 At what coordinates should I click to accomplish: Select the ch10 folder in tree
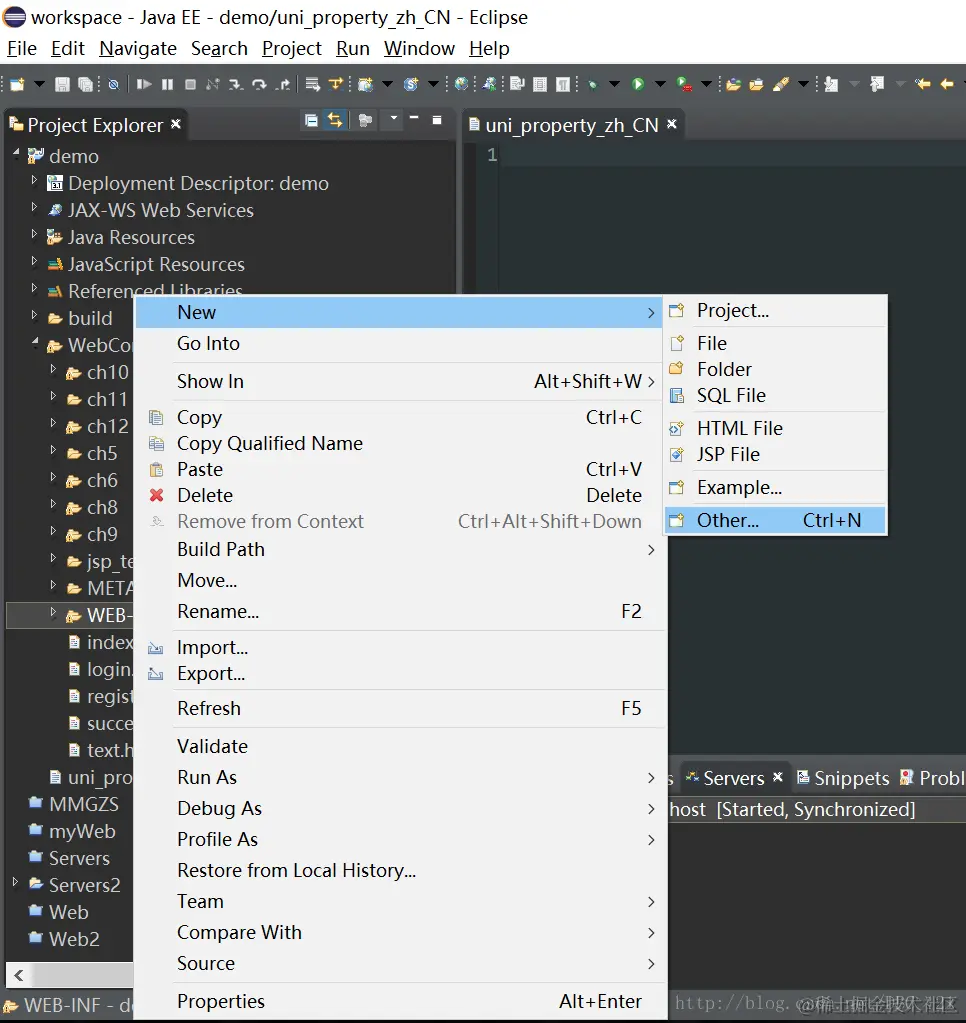coord(108,373)
